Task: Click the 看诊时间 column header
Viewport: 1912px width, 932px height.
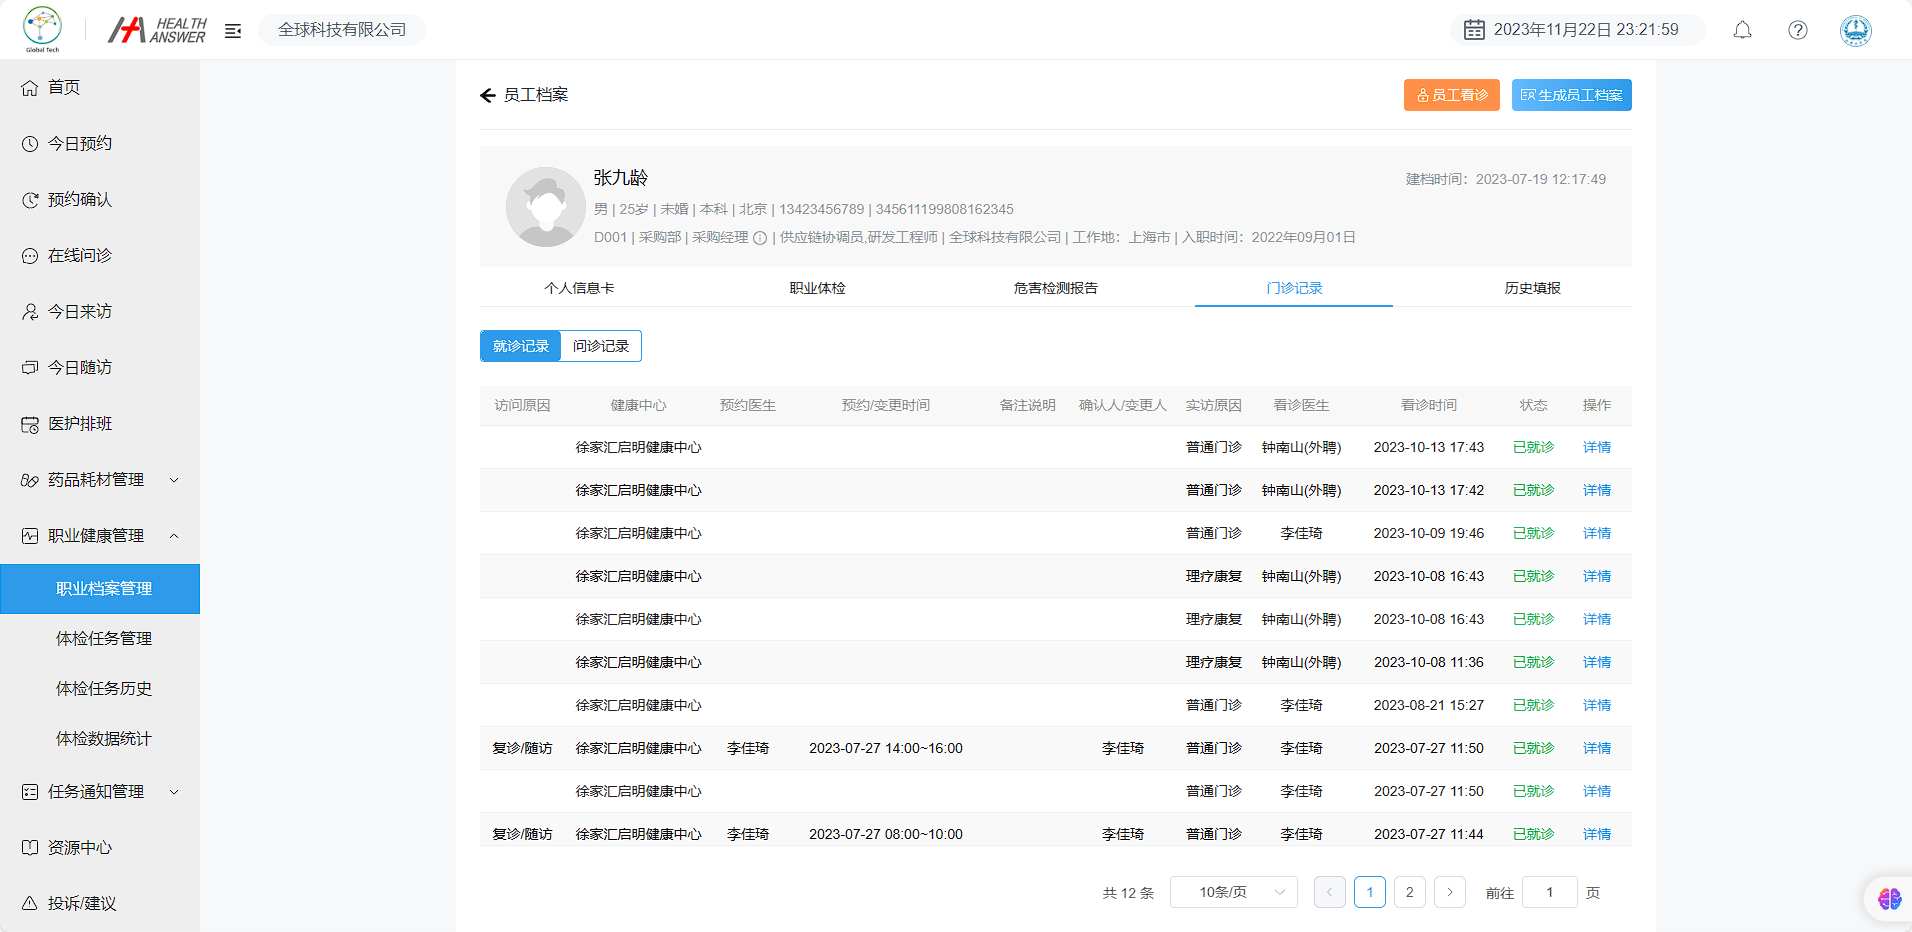Action: coord(1428,405)
